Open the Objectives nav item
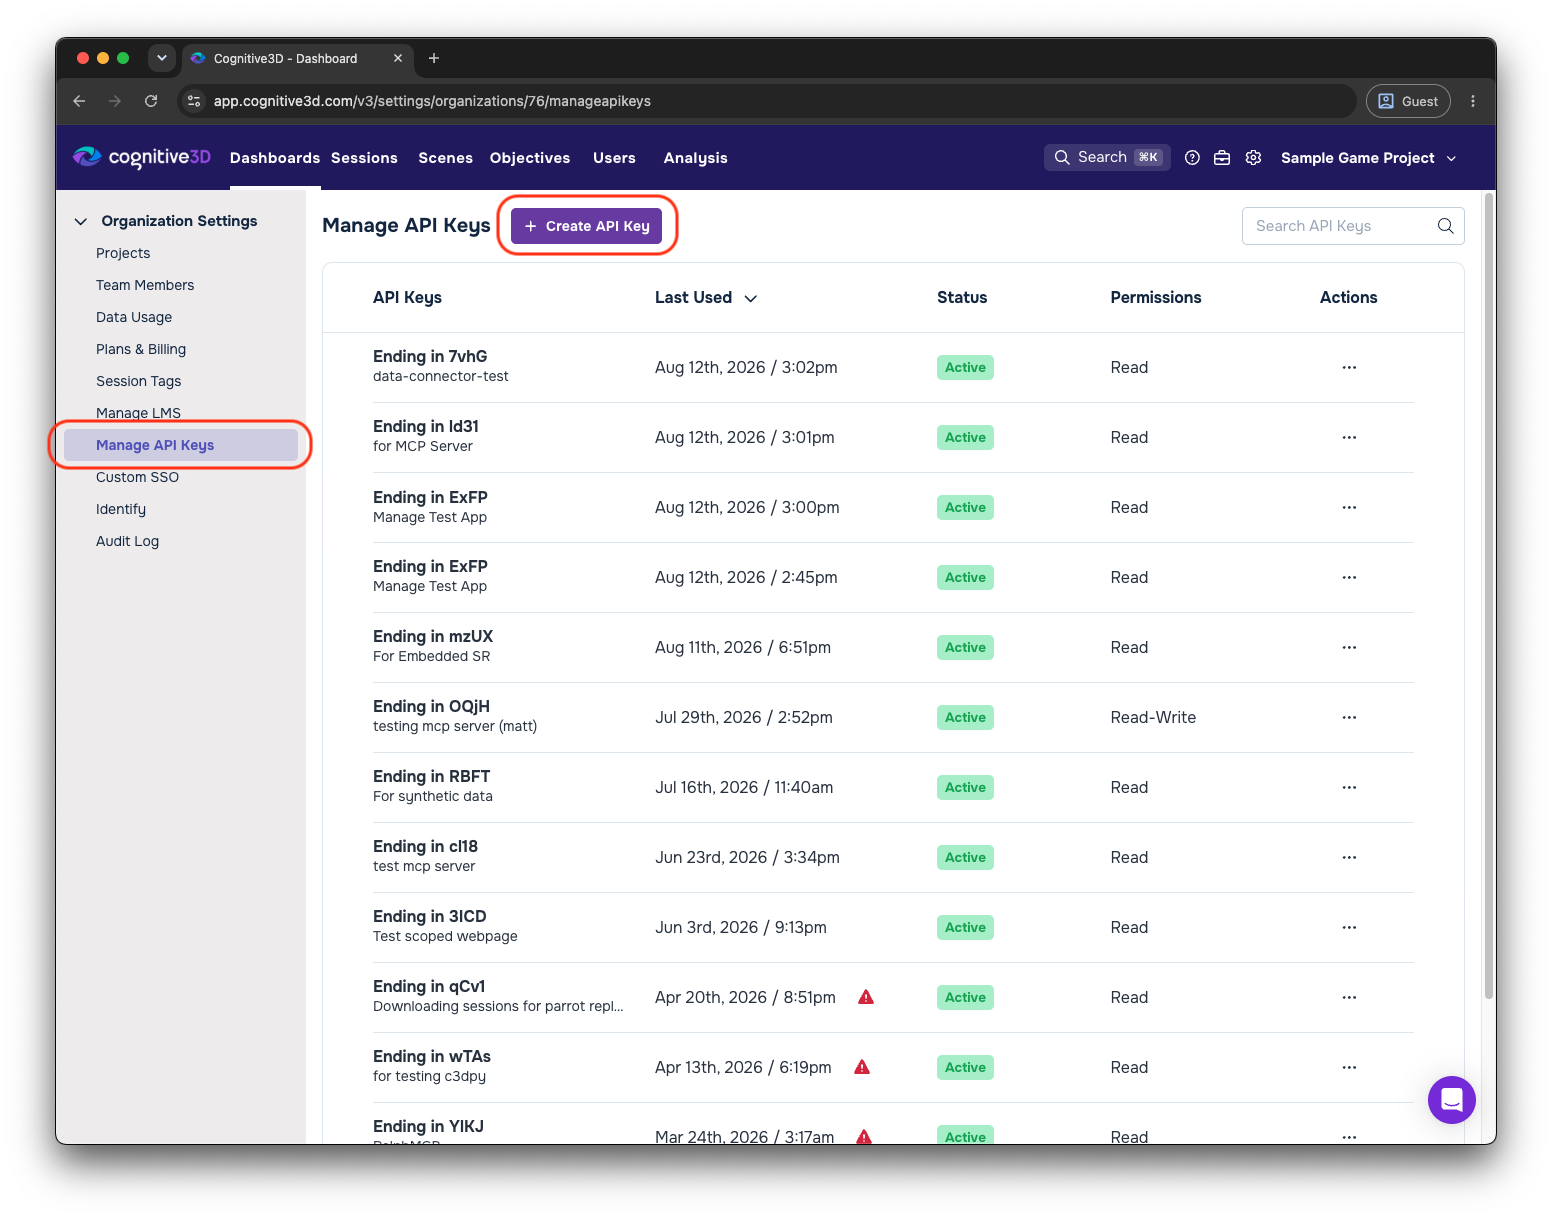 click(530, 158)
